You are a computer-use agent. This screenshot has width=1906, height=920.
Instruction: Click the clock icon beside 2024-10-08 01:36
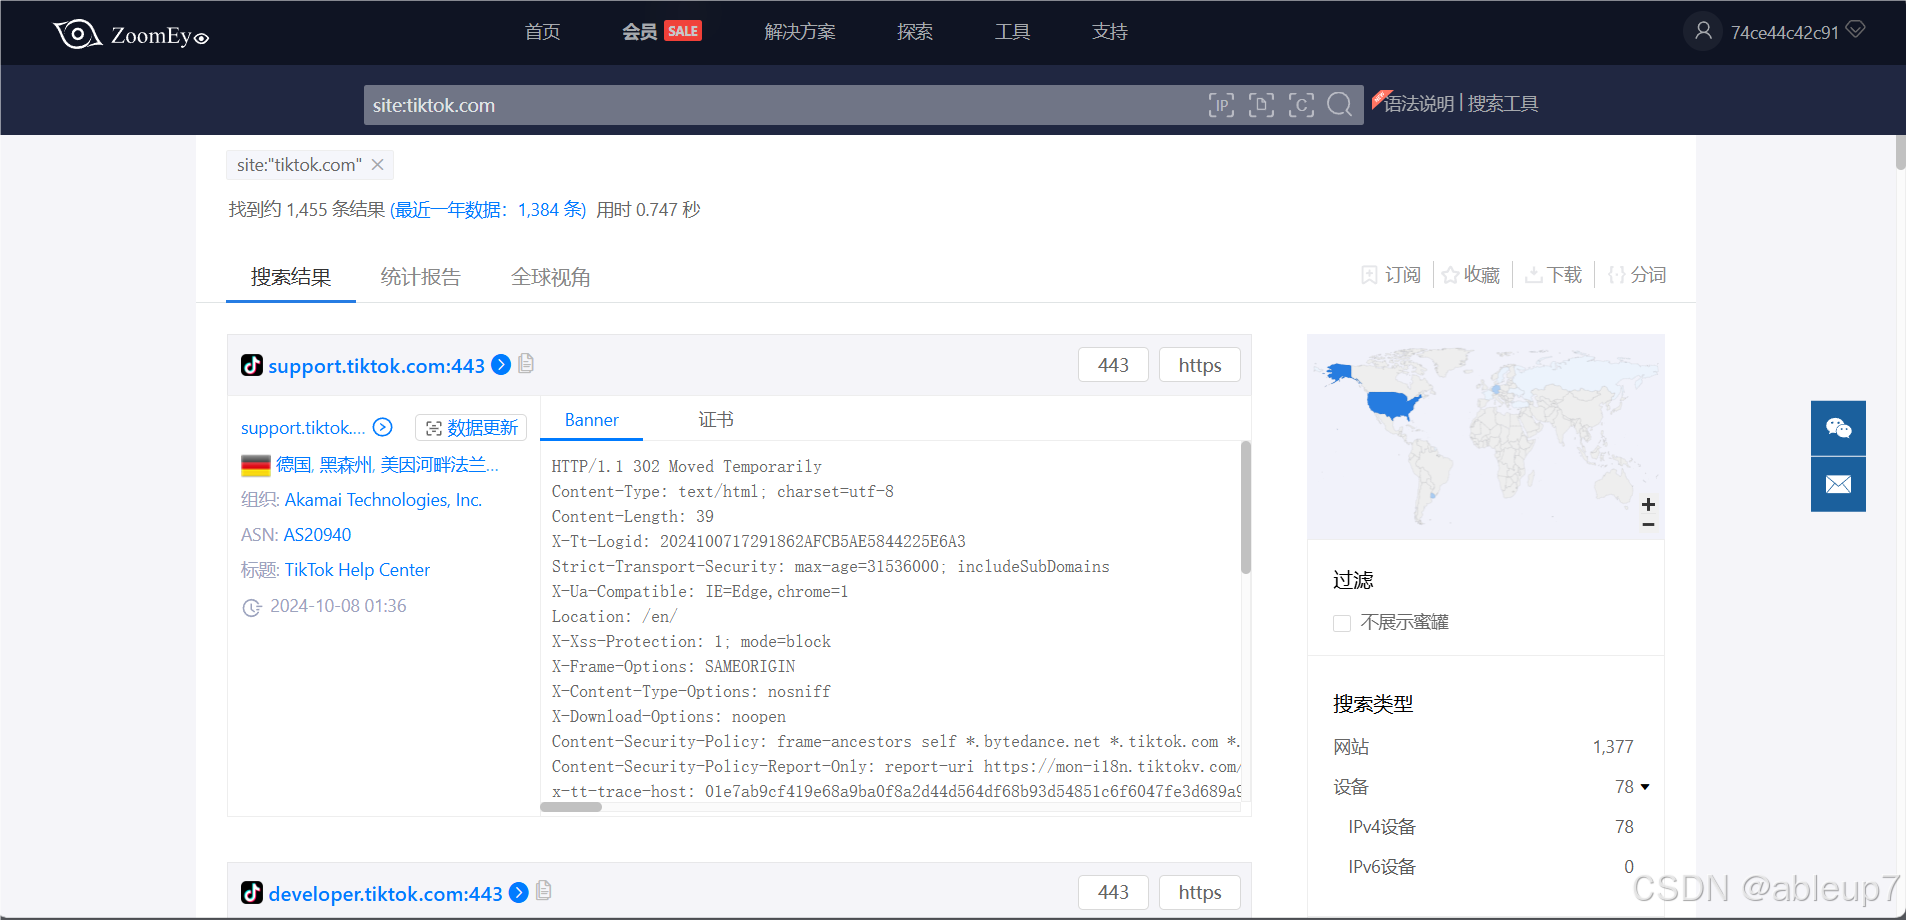pyautogui.click(x=252, y=607)
